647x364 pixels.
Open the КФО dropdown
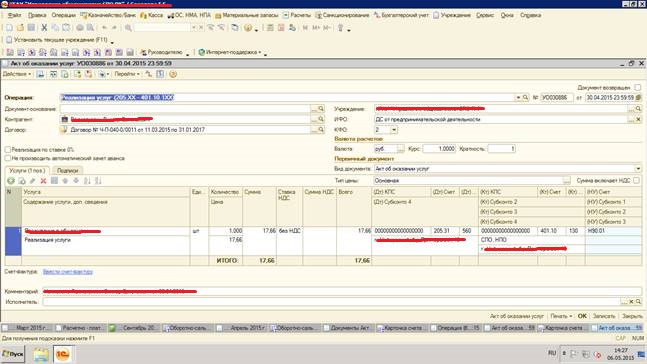click(x=394, y=130)
